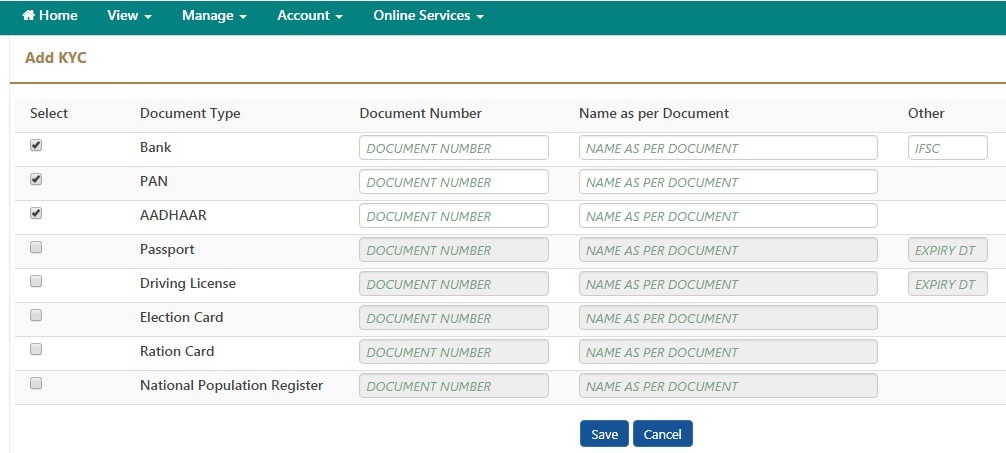
Task: Select National Population Register checkbox
Action: pos(36,384)
